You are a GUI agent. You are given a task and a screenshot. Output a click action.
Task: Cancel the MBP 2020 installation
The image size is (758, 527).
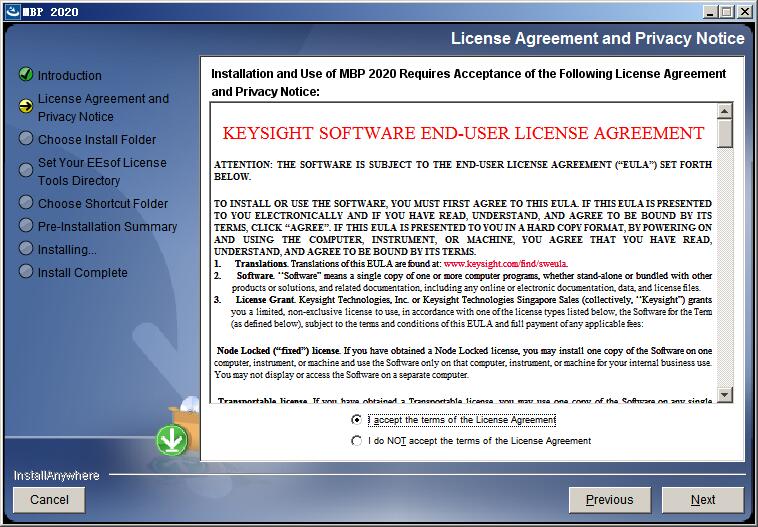49,499
